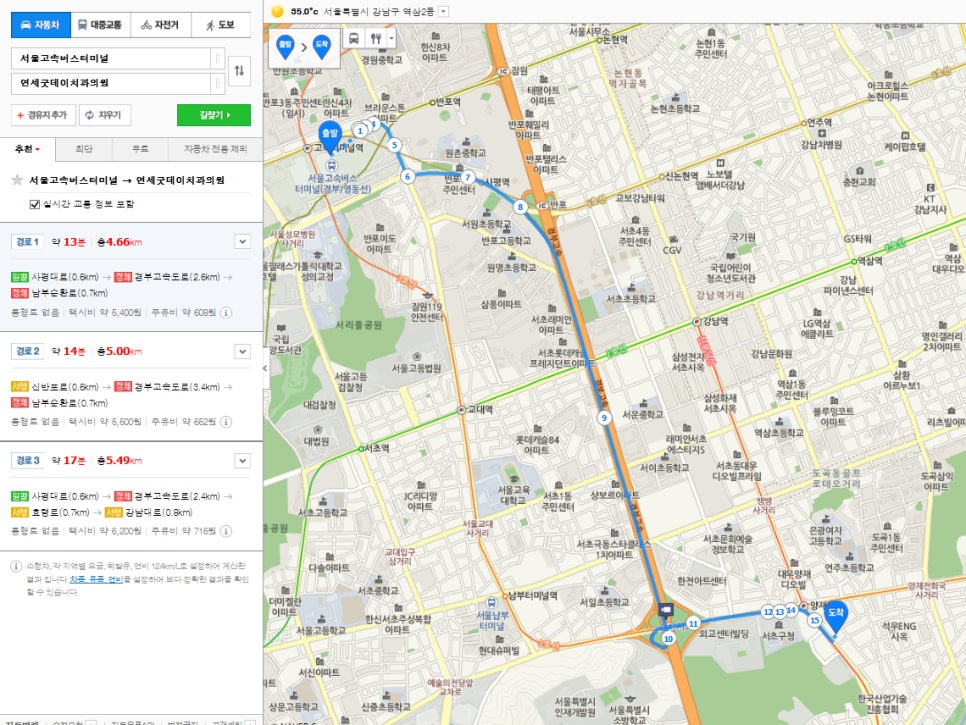Click the blue 출발 start pin on the map
Screen dimensions: 966x725
pyautogui.click(x=329, y=139)
